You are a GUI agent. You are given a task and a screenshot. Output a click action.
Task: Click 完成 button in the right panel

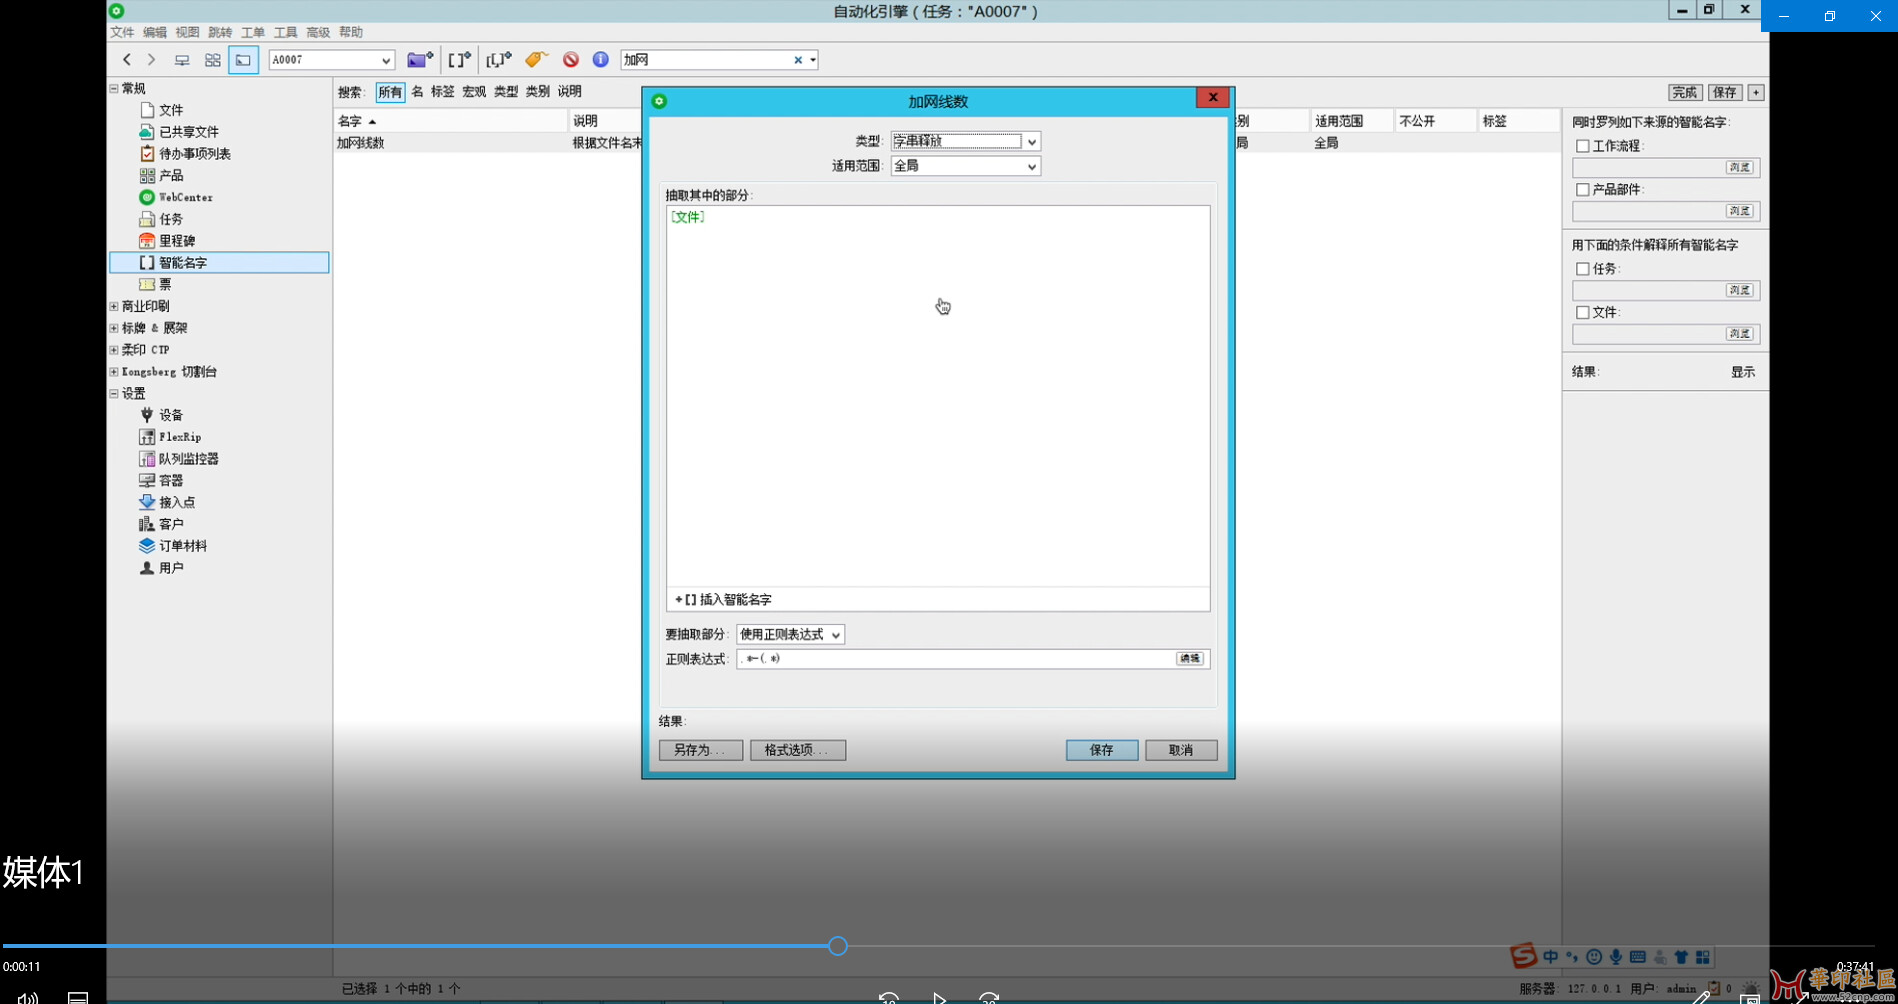tap(1685, 92)
